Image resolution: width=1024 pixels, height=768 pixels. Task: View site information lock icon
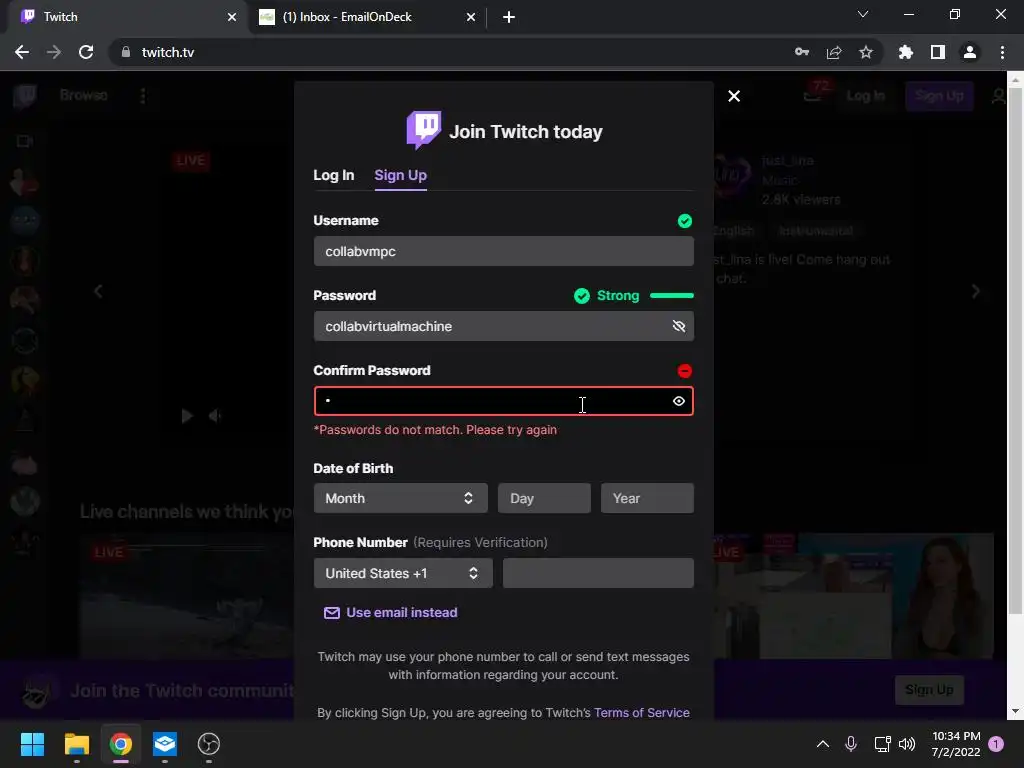[126, 52]
